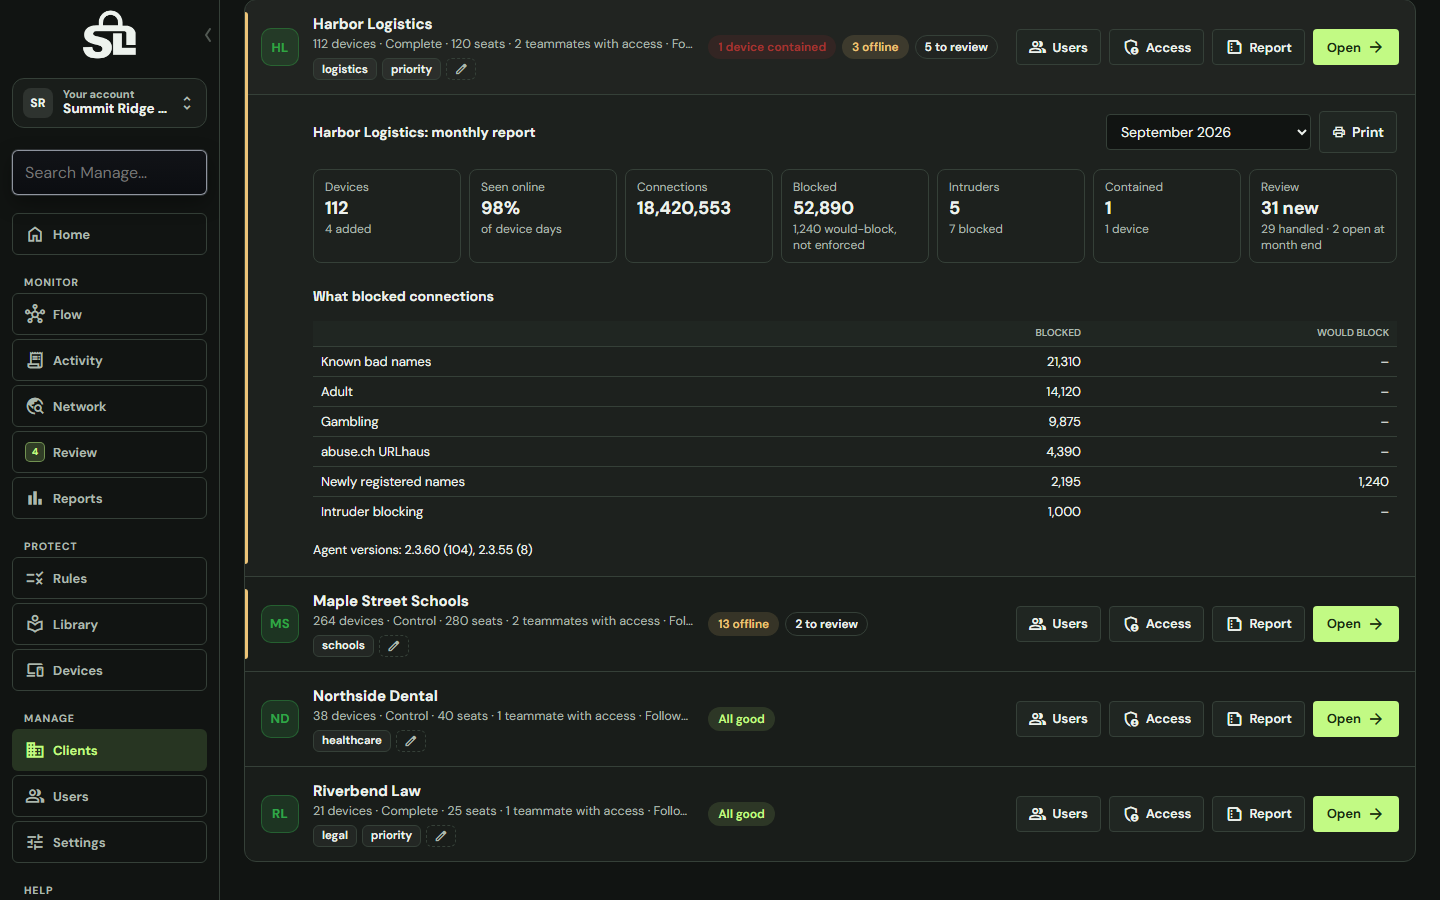This screenshot has height=900, width=1440.
Task: Click the Connections 18,420,553 stat card
Action: coord(699,216)
